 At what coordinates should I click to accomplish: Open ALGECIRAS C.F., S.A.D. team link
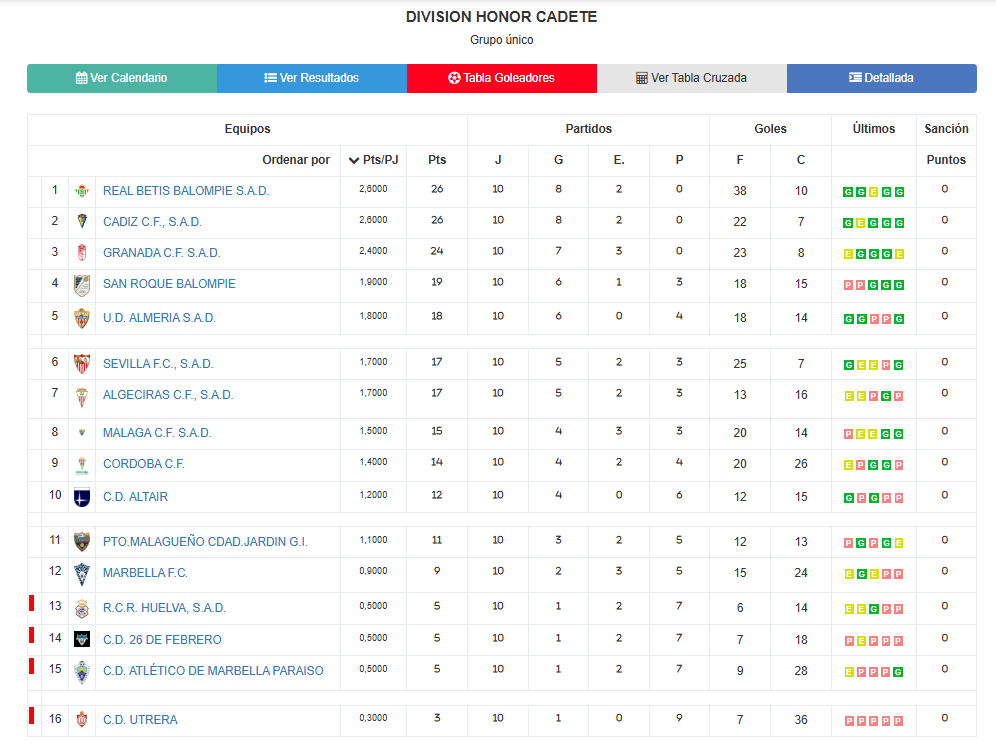tap(168, 395)
